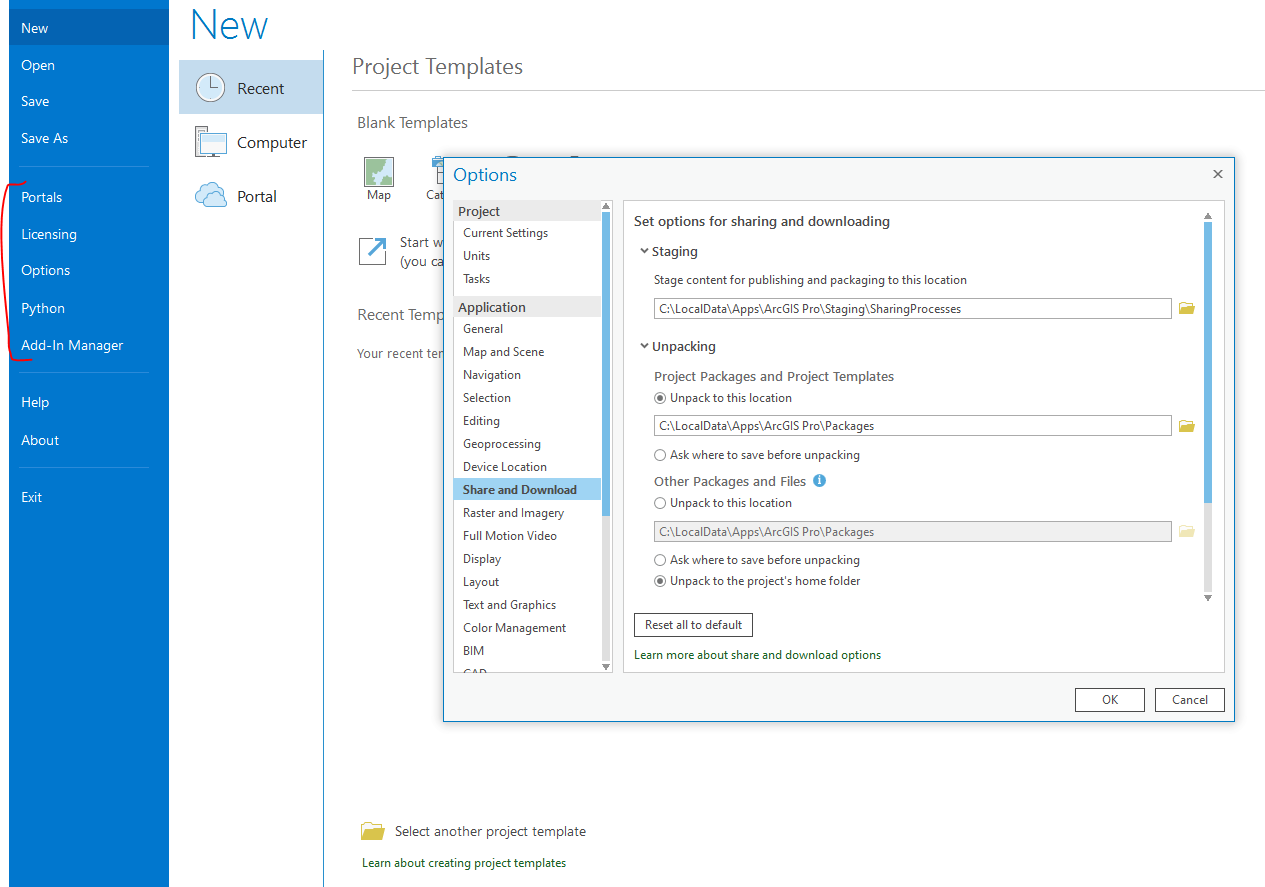
Task: Collapse the Unpacking section
Action: click(x=644, y=345)
